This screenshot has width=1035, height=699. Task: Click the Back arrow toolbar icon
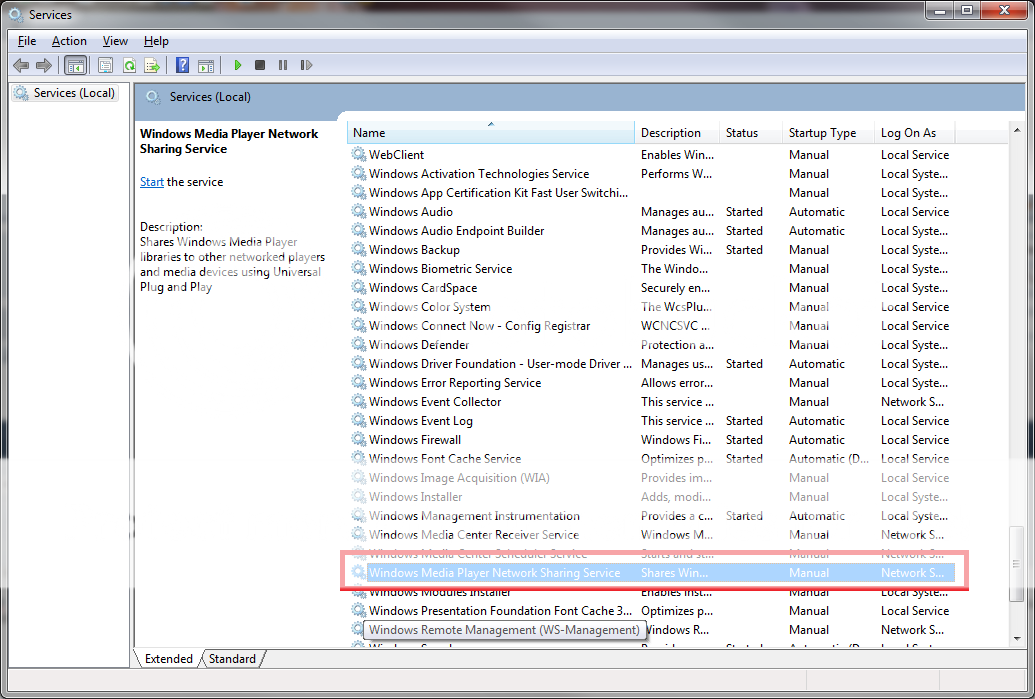(x=21, y=65)
